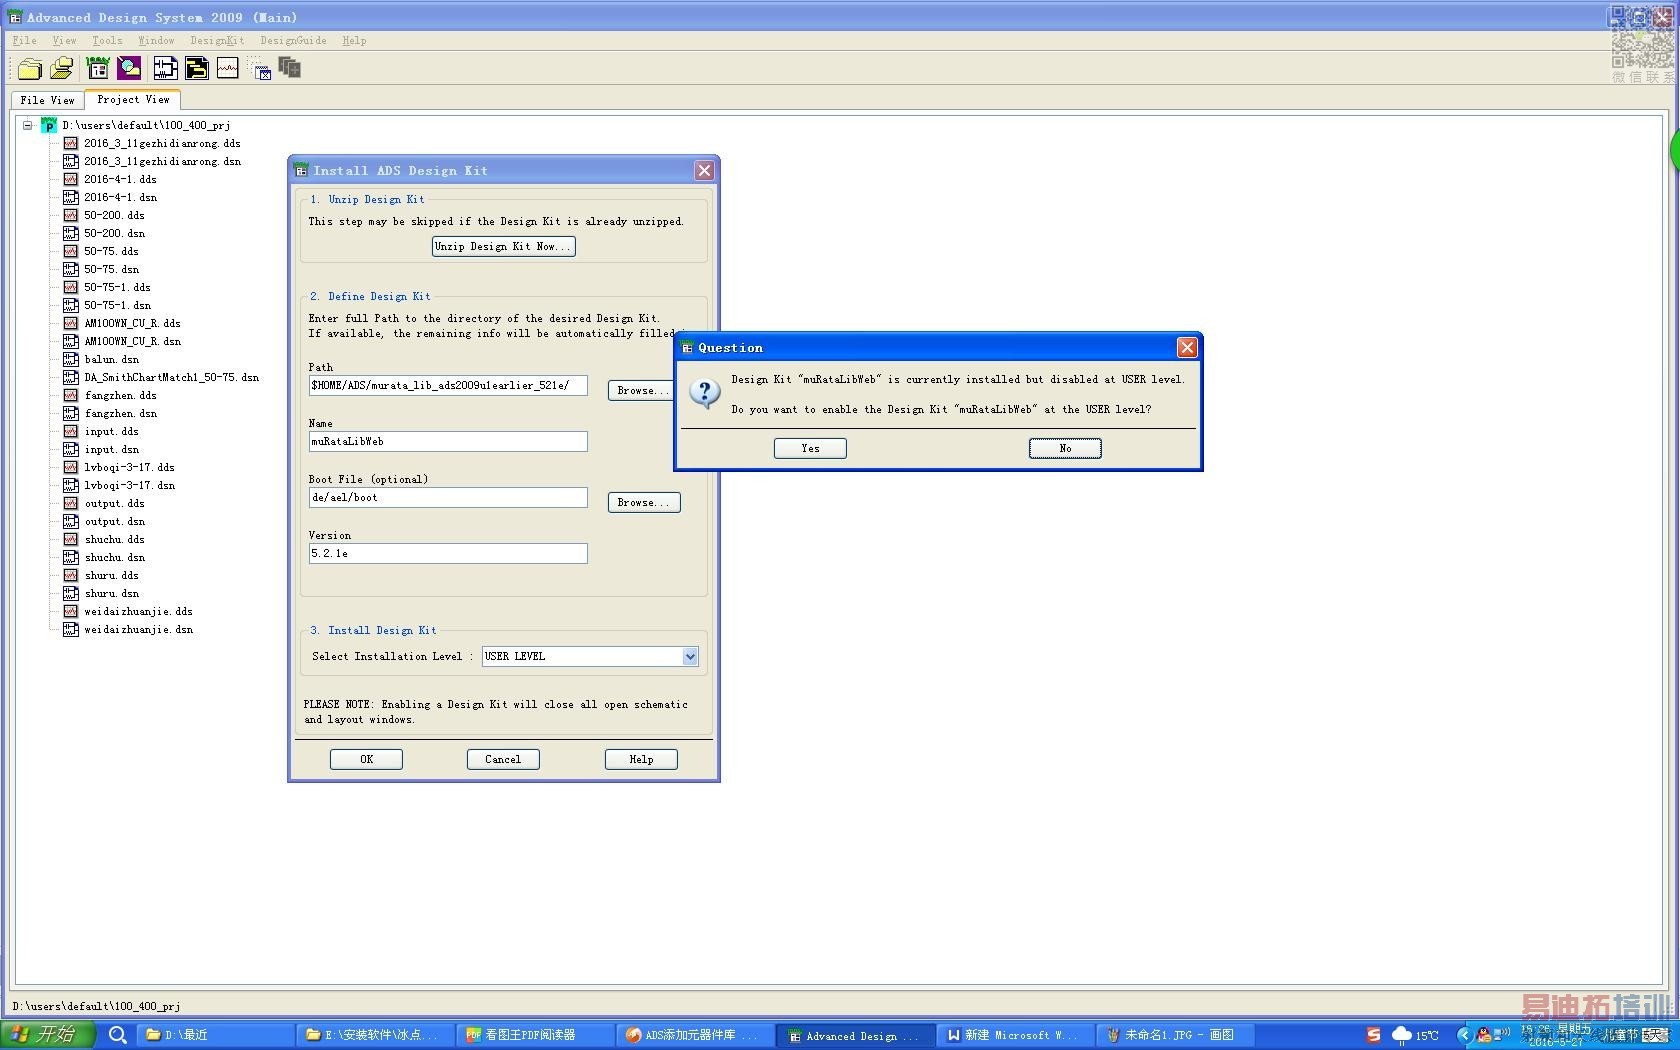Click the open-folder stack toolbar icon
The image size is (1680, 1050).
click(62, 68)
